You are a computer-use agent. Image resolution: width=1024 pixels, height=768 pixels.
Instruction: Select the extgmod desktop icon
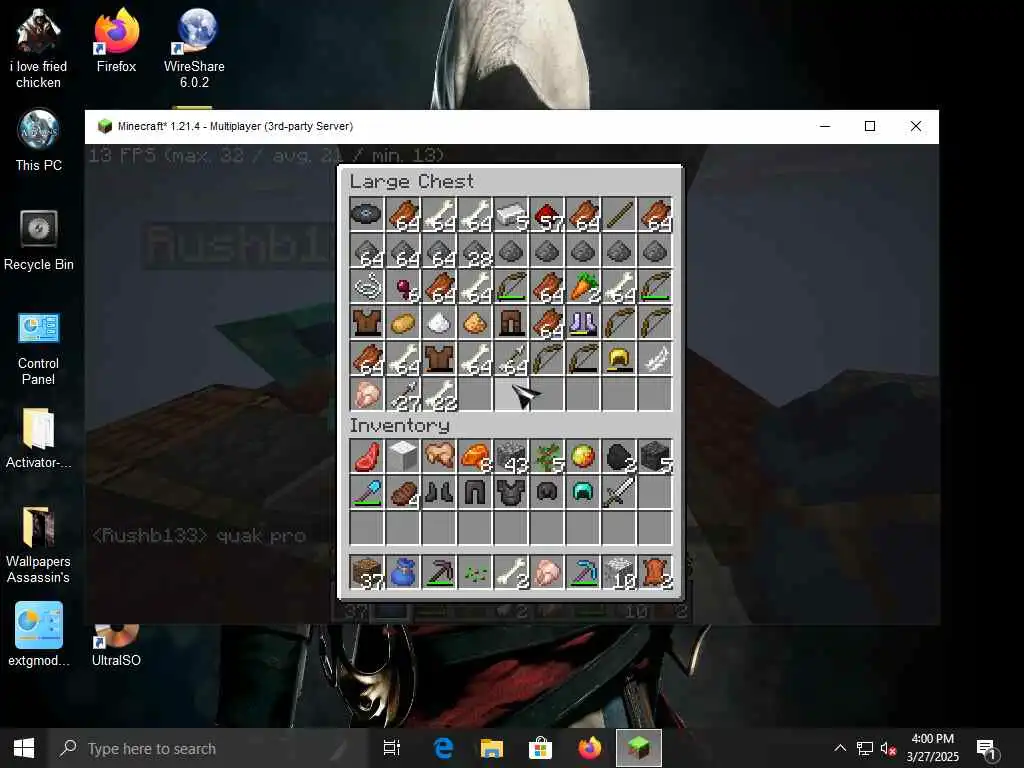point(39,635)
